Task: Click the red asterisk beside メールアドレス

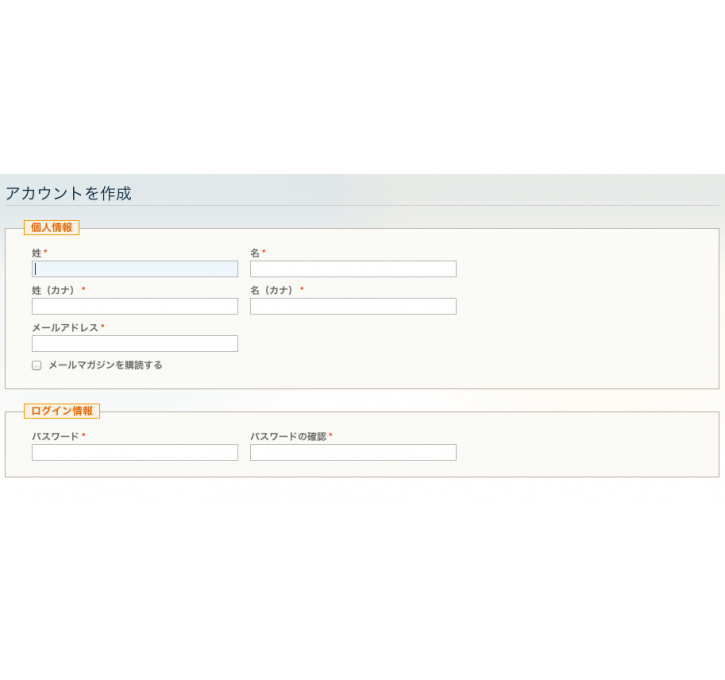Action: tap(103, 326)
